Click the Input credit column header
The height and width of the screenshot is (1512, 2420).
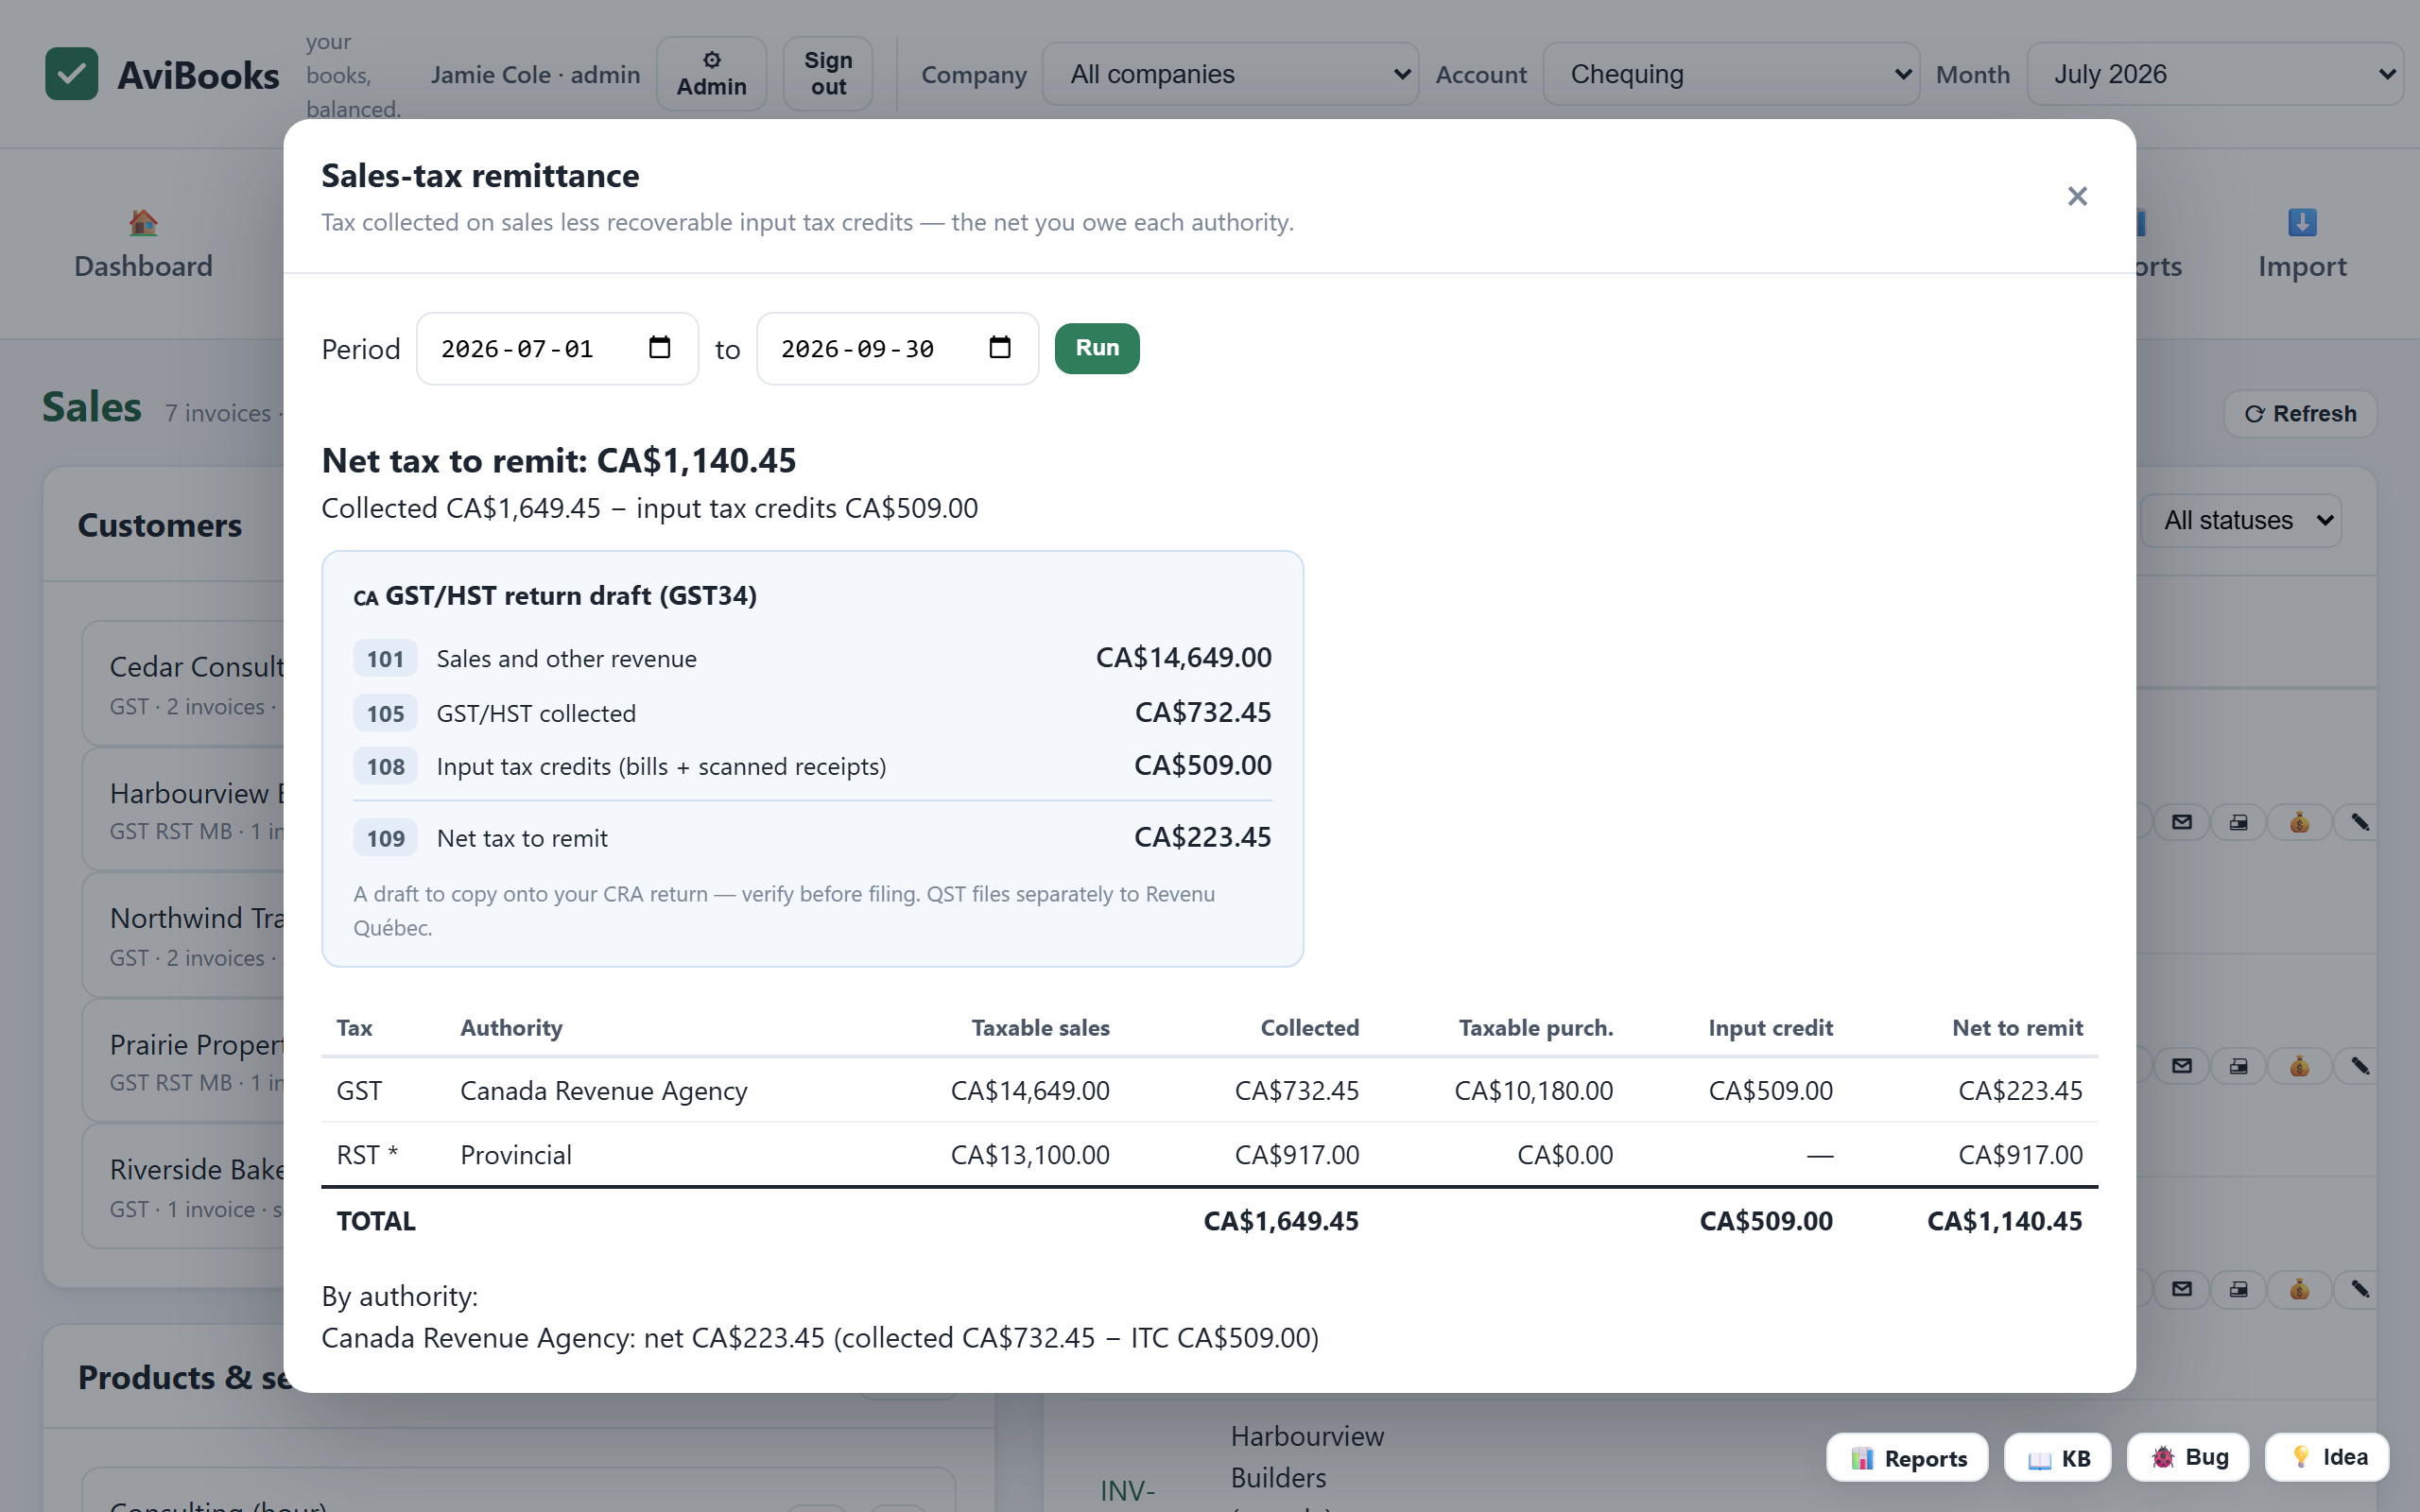(x=1770, y=1028)
